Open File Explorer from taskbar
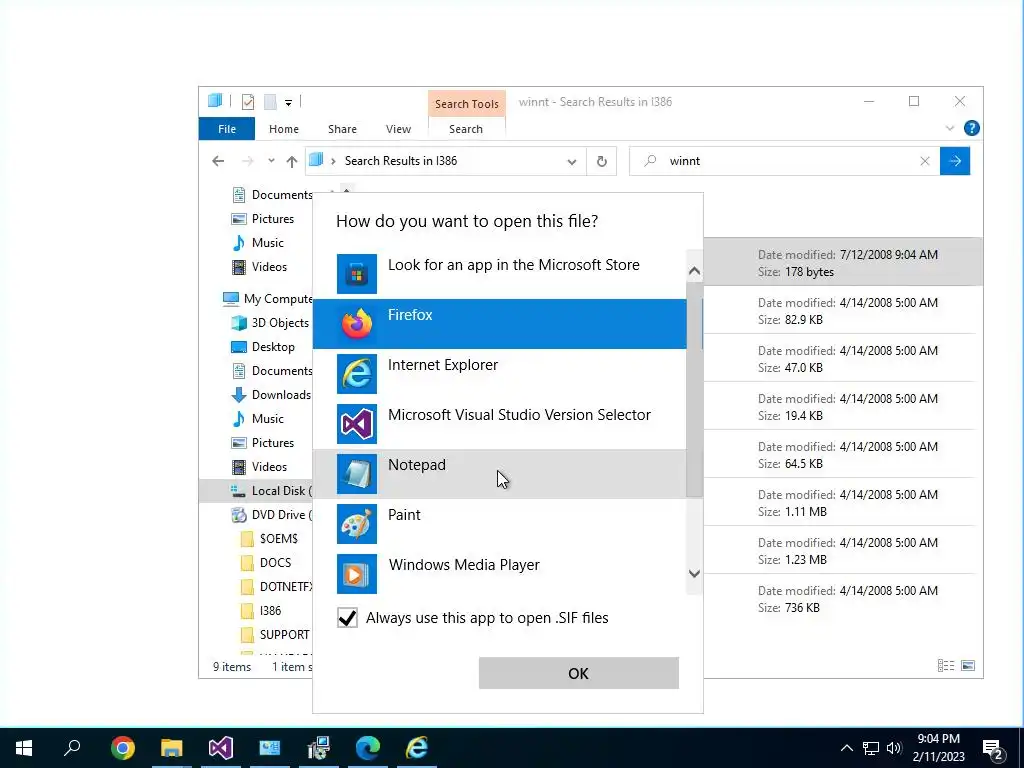The image size is (1024, 768). point(172,748)
